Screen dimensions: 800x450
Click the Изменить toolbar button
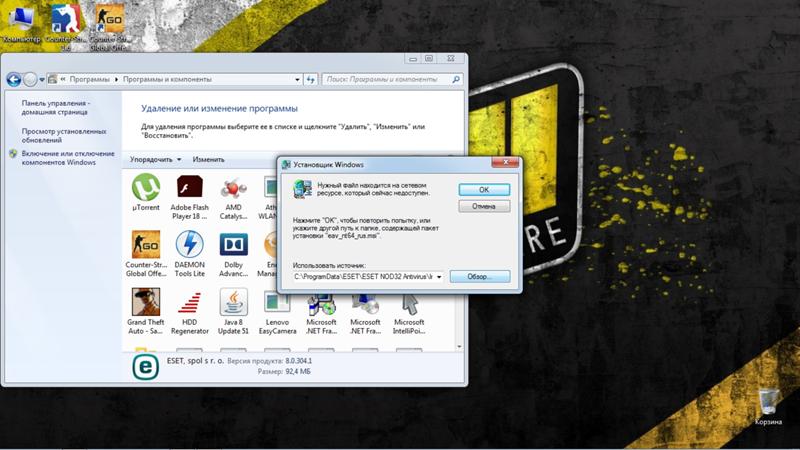pos(208,160)
